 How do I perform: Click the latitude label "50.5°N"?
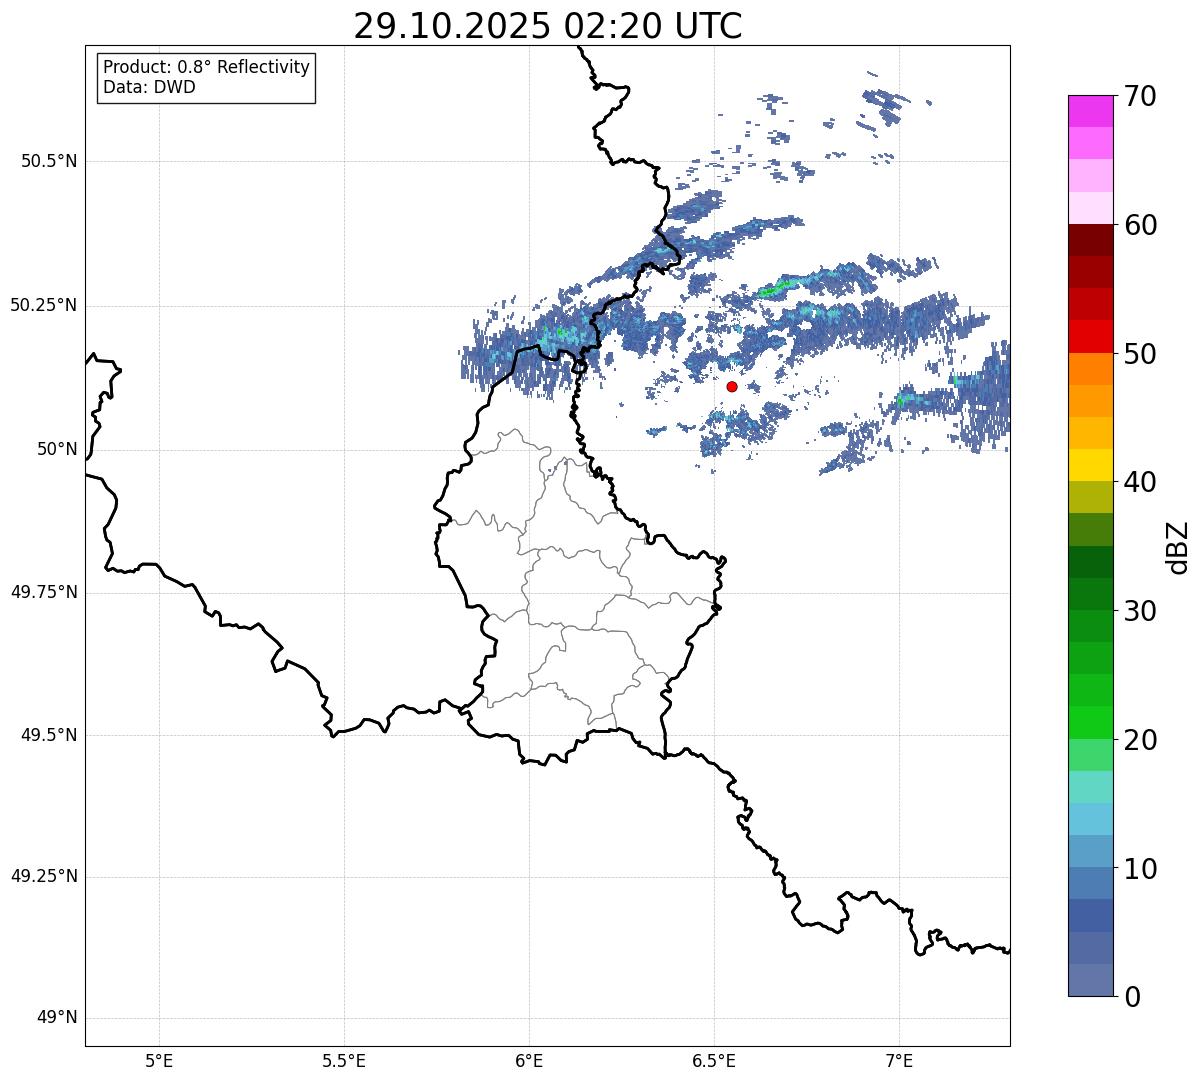point(48,161)
